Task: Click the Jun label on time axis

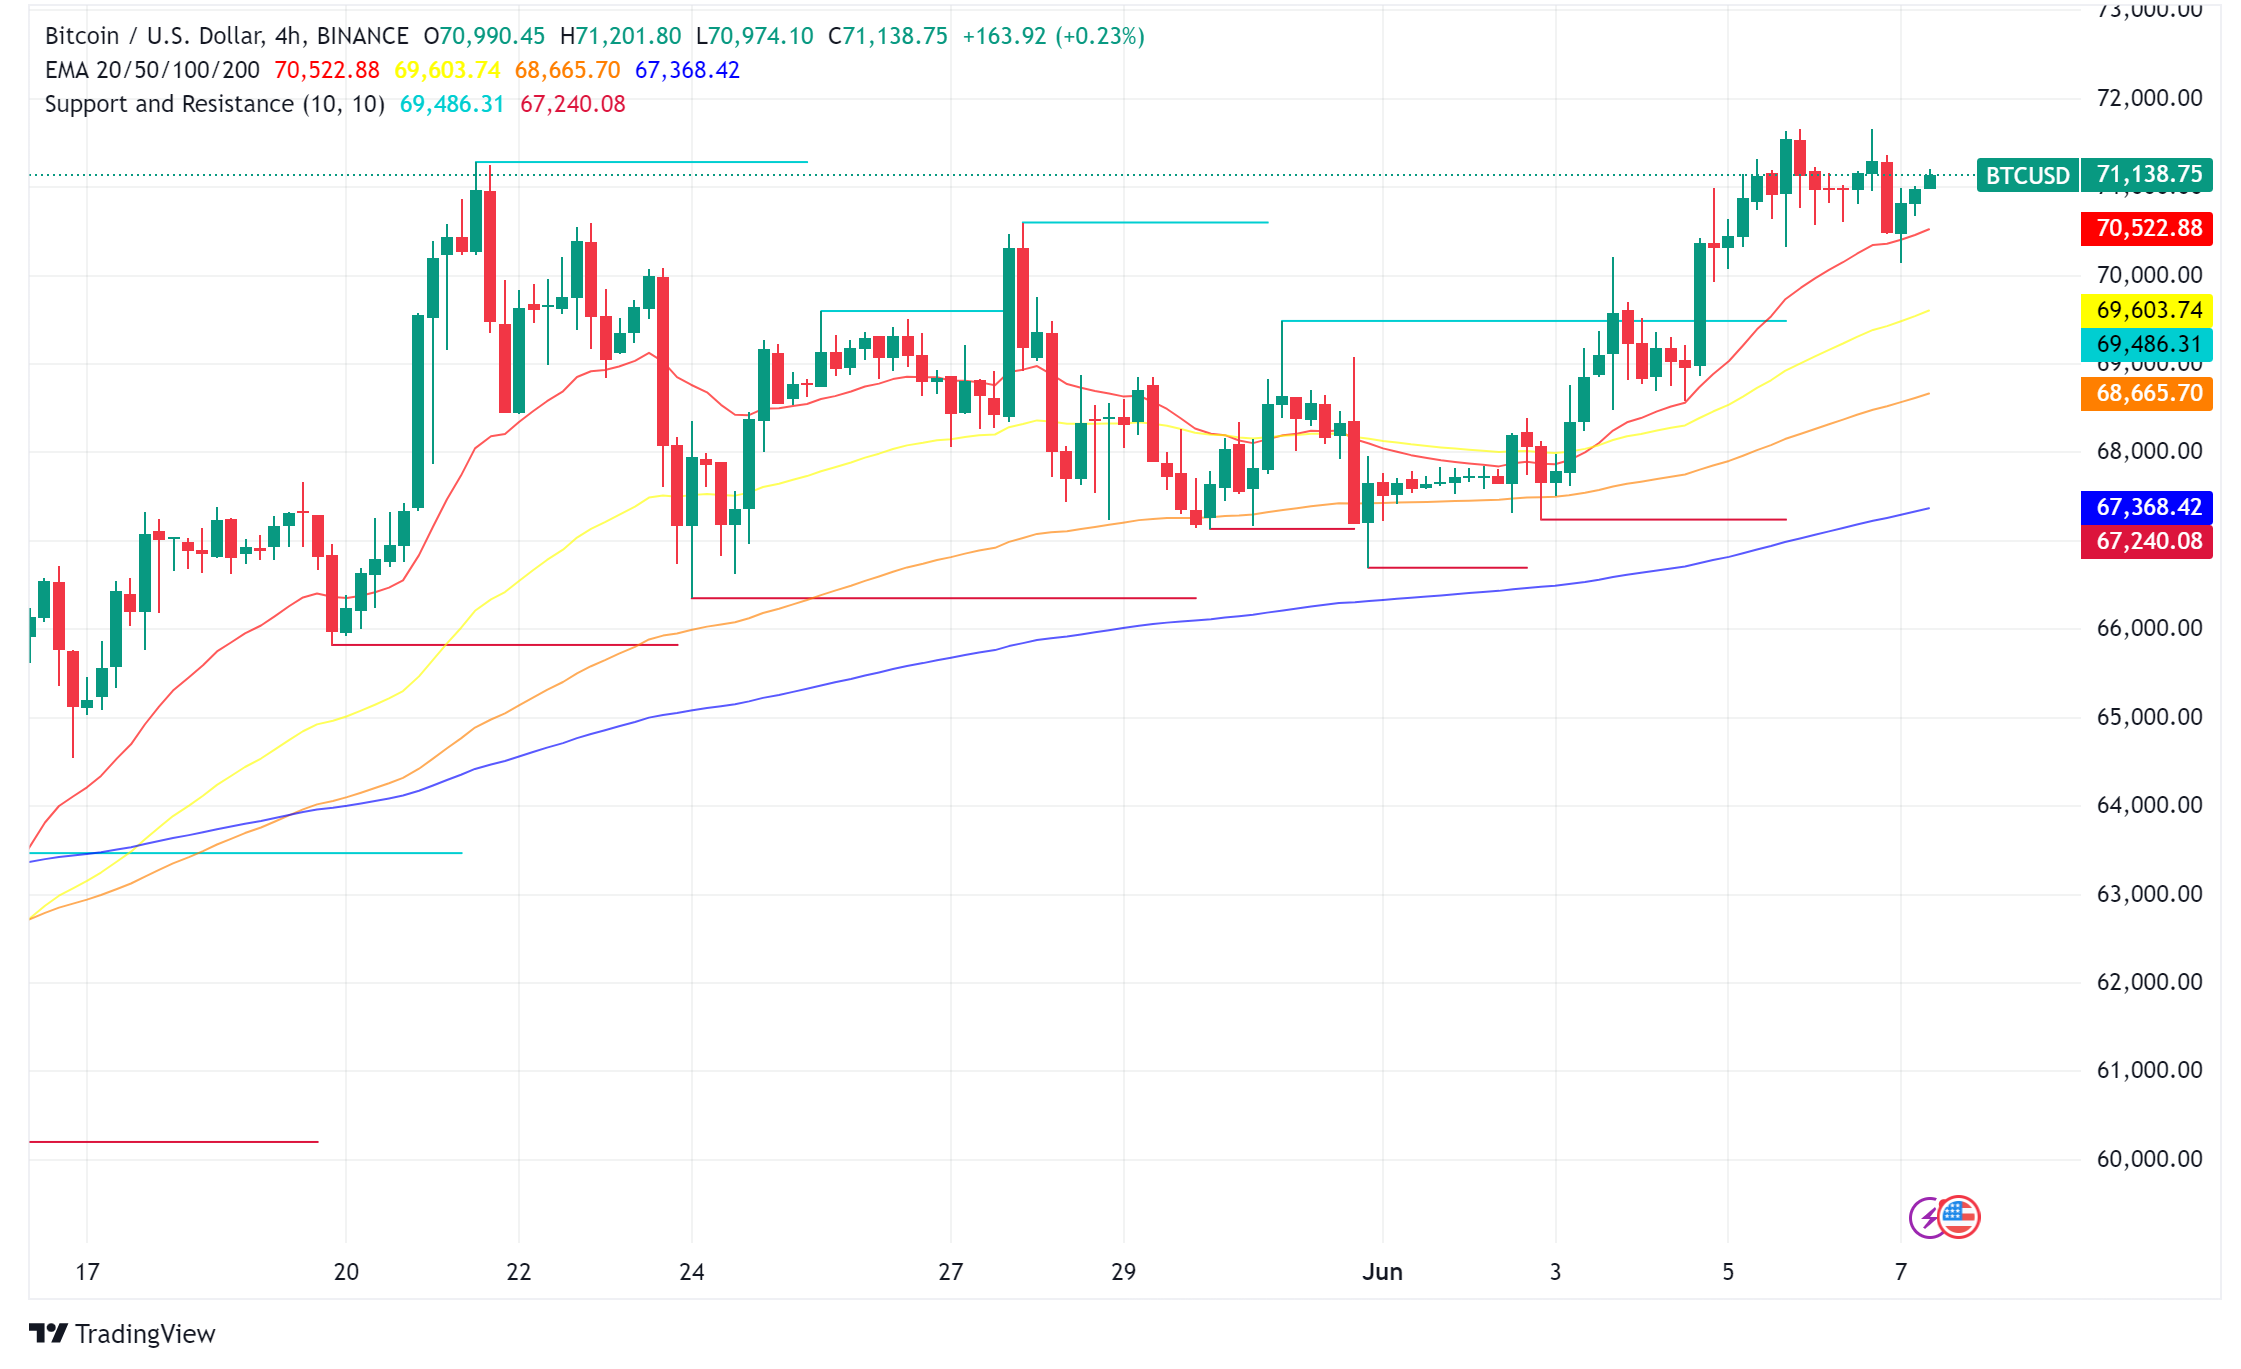Action: click(1383, 1272)
